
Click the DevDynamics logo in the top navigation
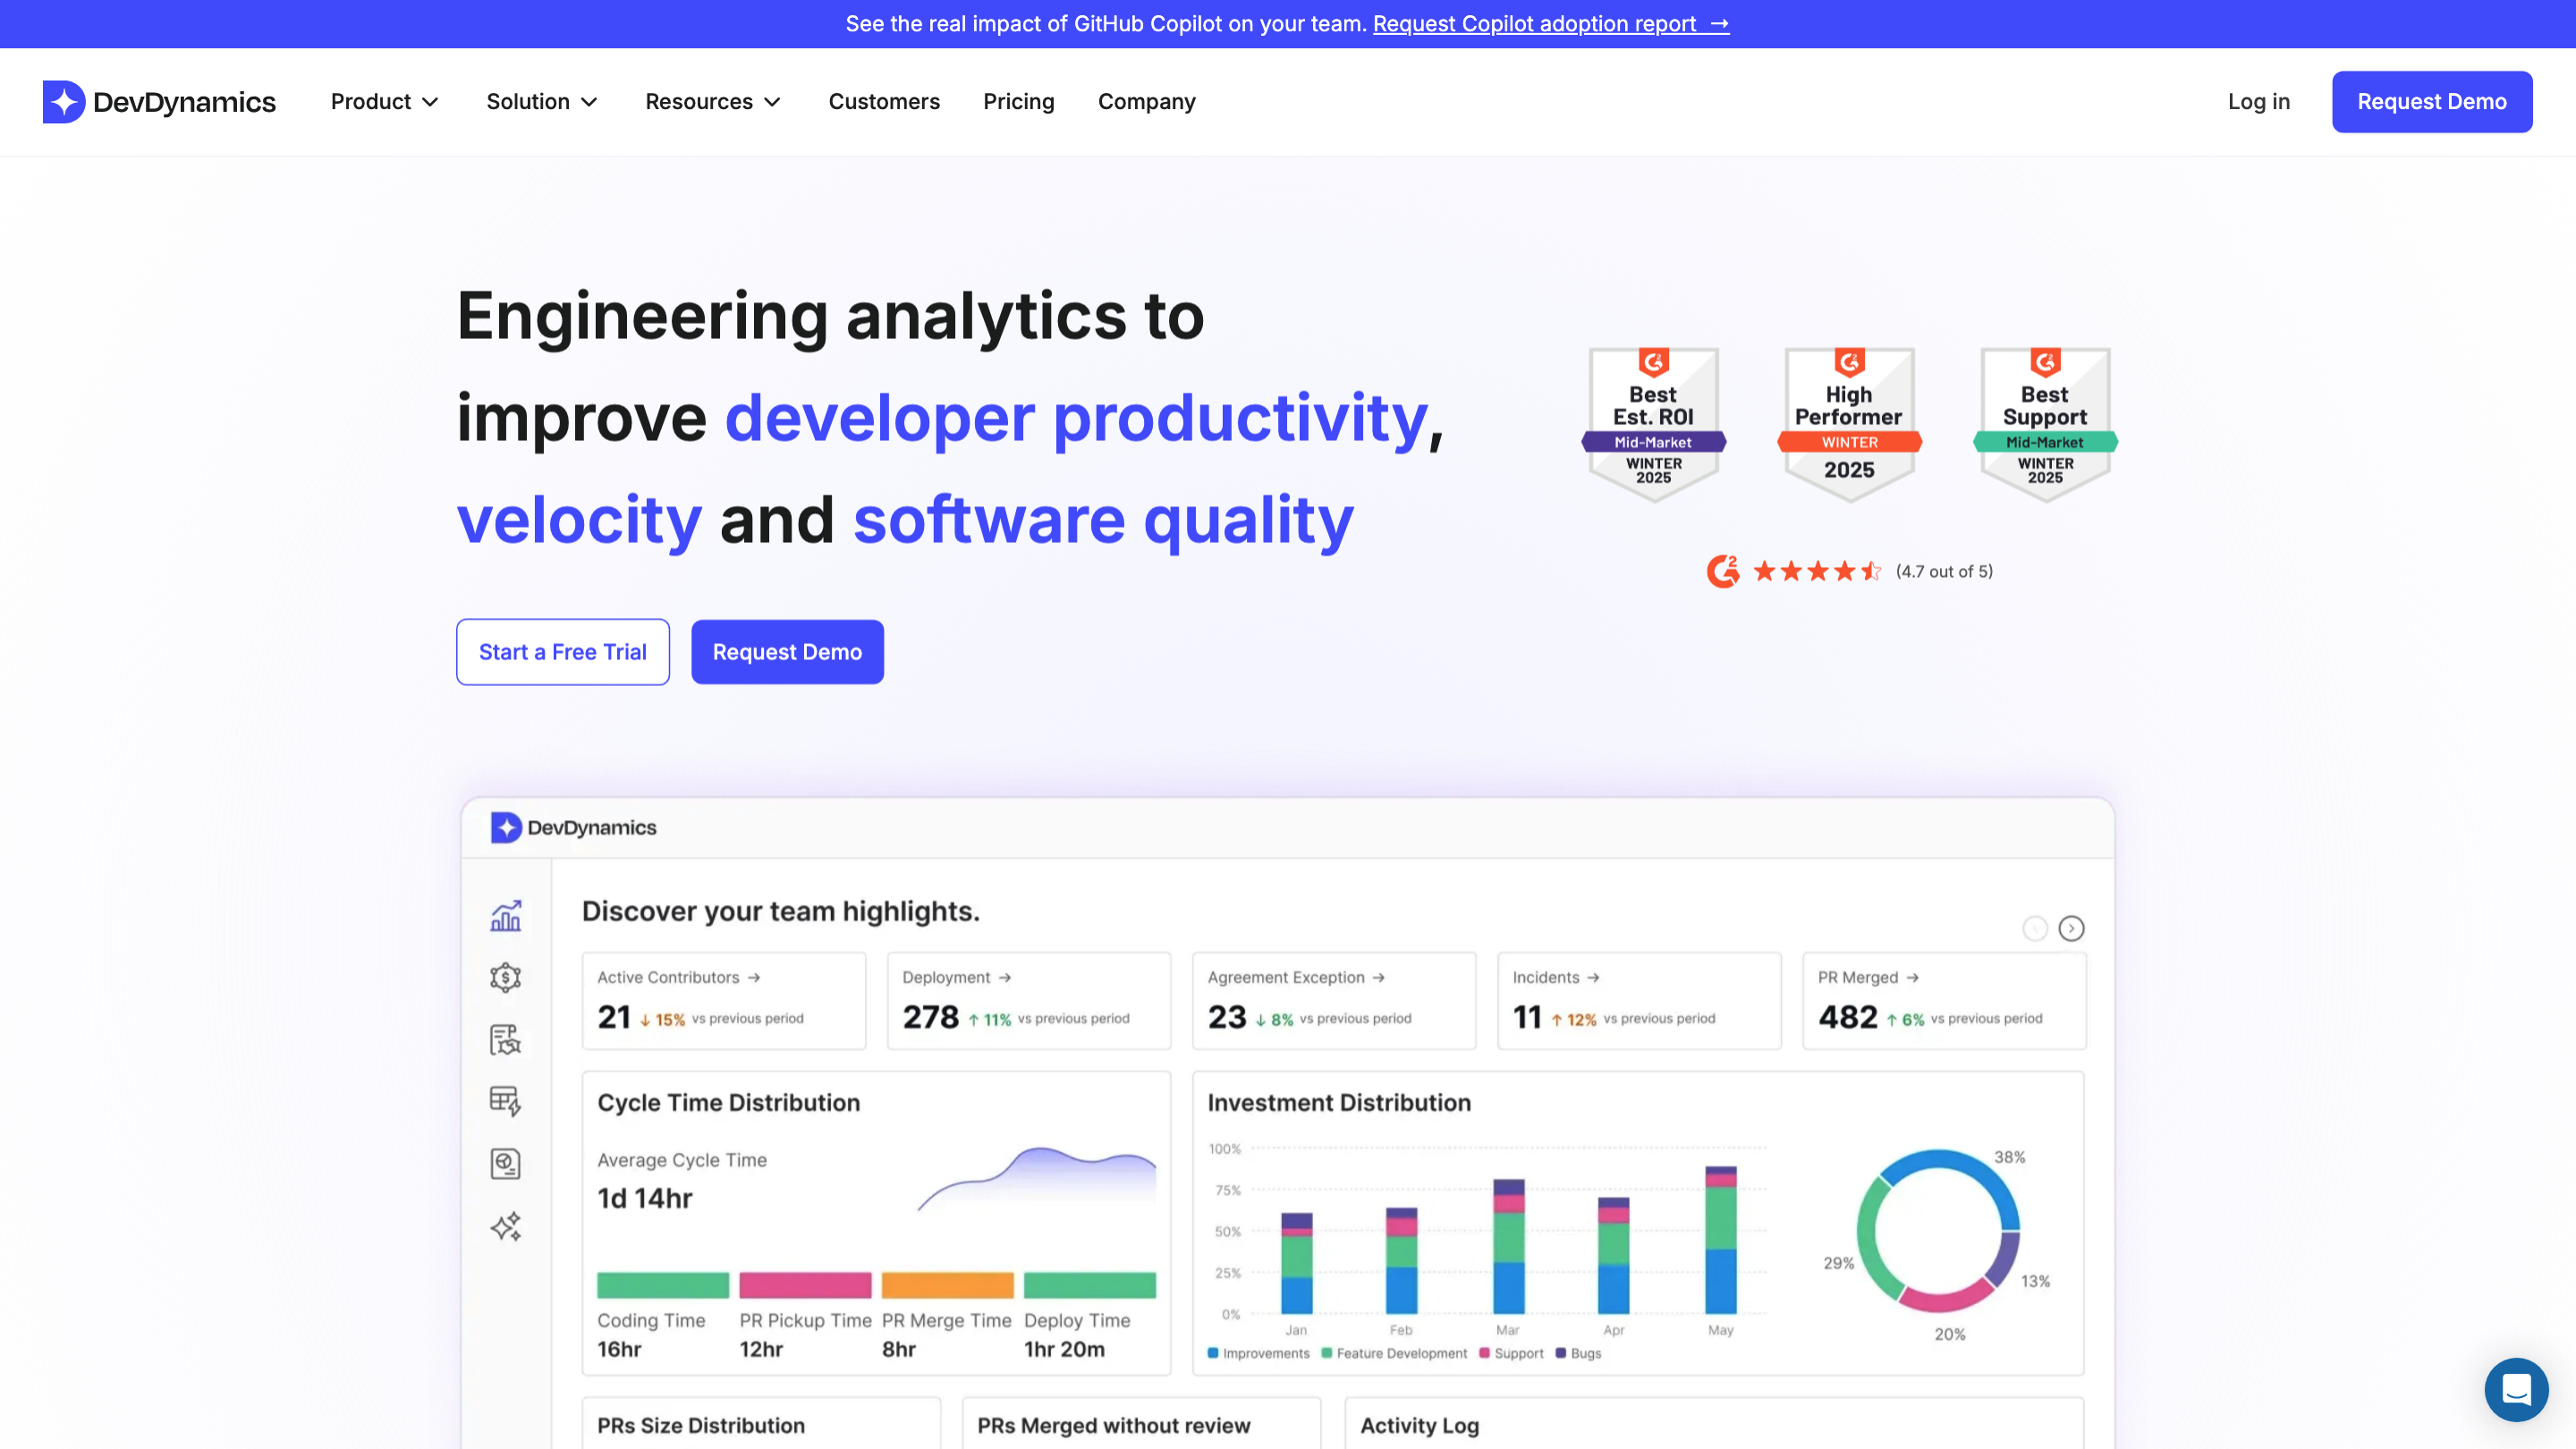point(159,101)
